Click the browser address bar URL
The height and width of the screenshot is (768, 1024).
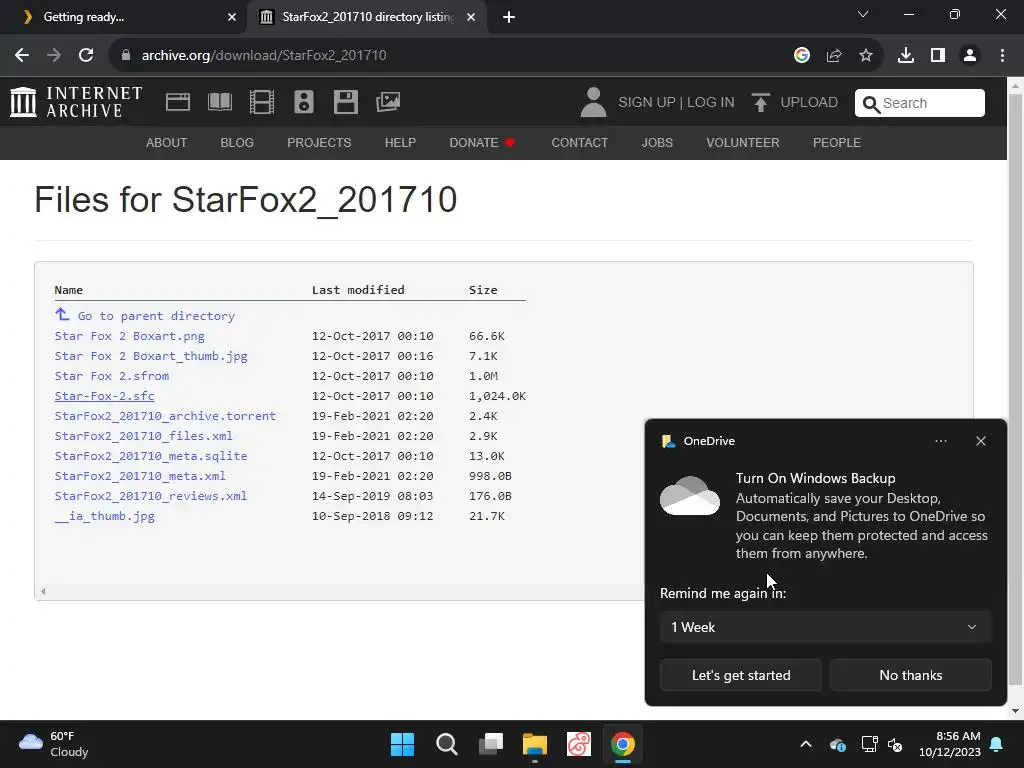coord(264,56)
